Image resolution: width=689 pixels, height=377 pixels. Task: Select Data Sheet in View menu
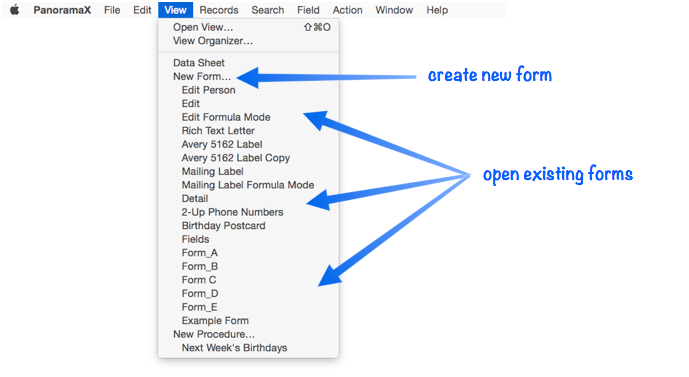click(249, 63)
